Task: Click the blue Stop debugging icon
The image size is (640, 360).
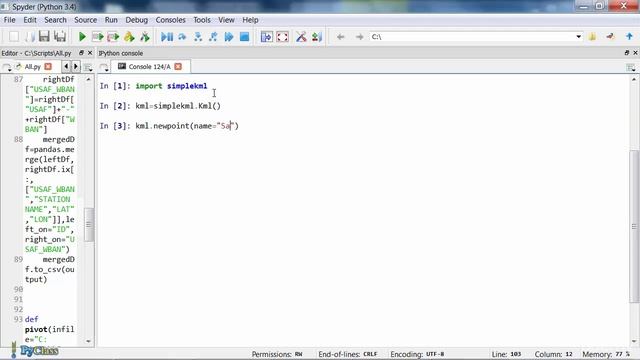Action: coord(244,37)
